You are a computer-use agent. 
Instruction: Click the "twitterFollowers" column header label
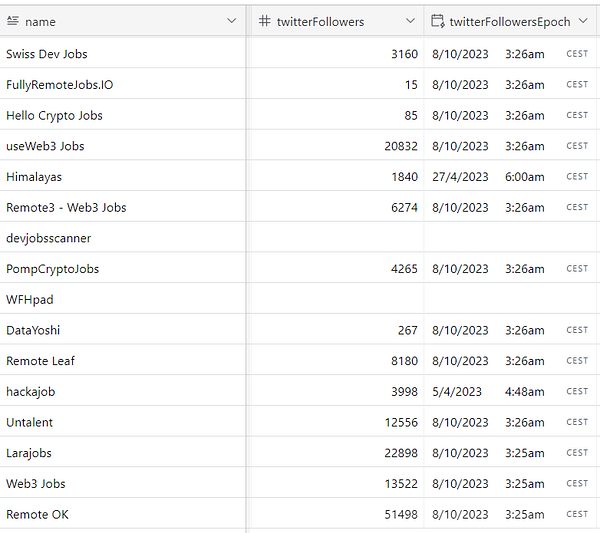[x=320, y=21]
